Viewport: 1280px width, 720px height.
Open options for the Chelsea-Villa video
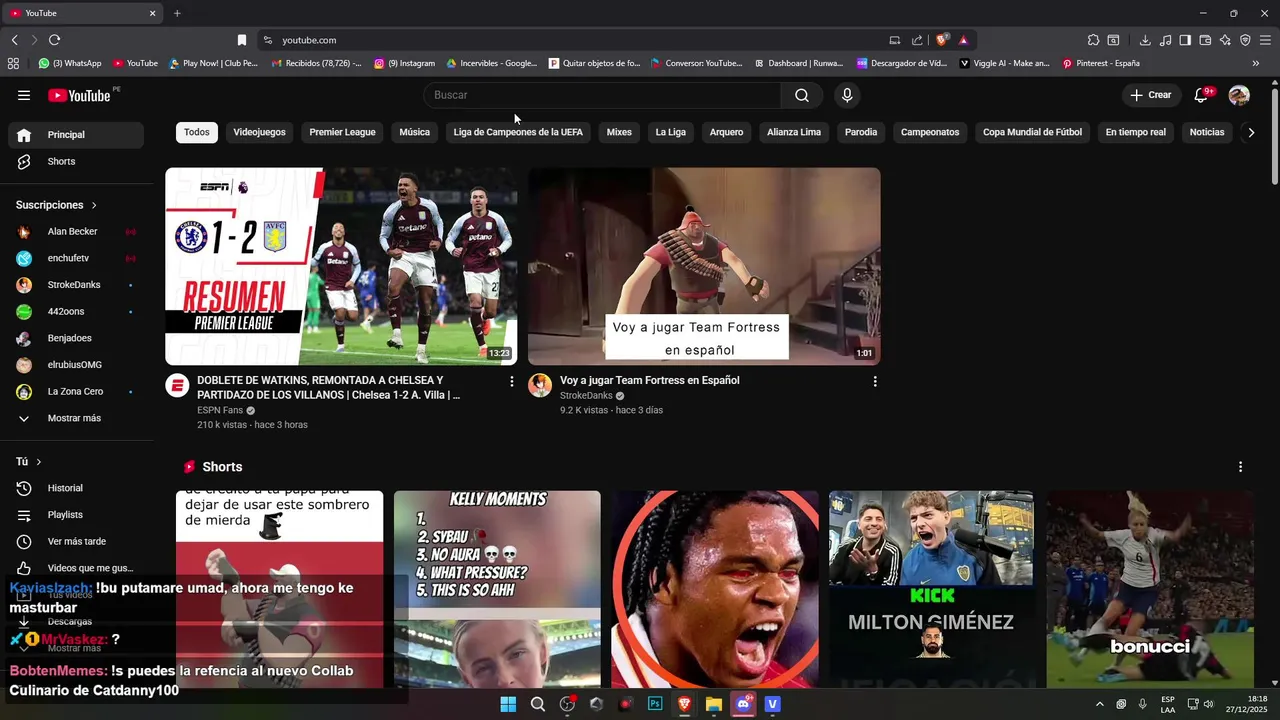512,381
